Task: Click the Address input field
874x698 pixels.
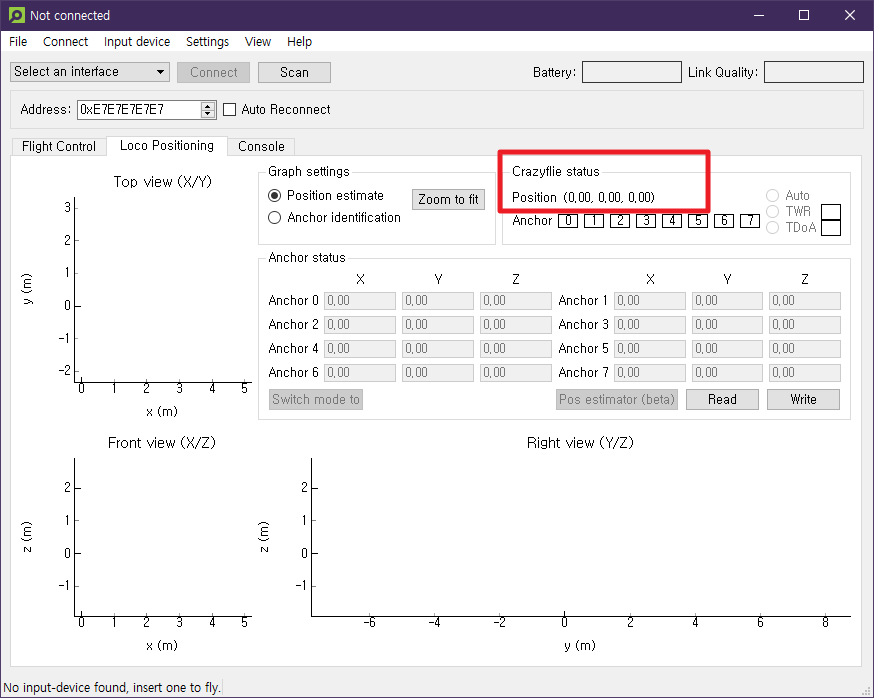Action: coord(139,109)
